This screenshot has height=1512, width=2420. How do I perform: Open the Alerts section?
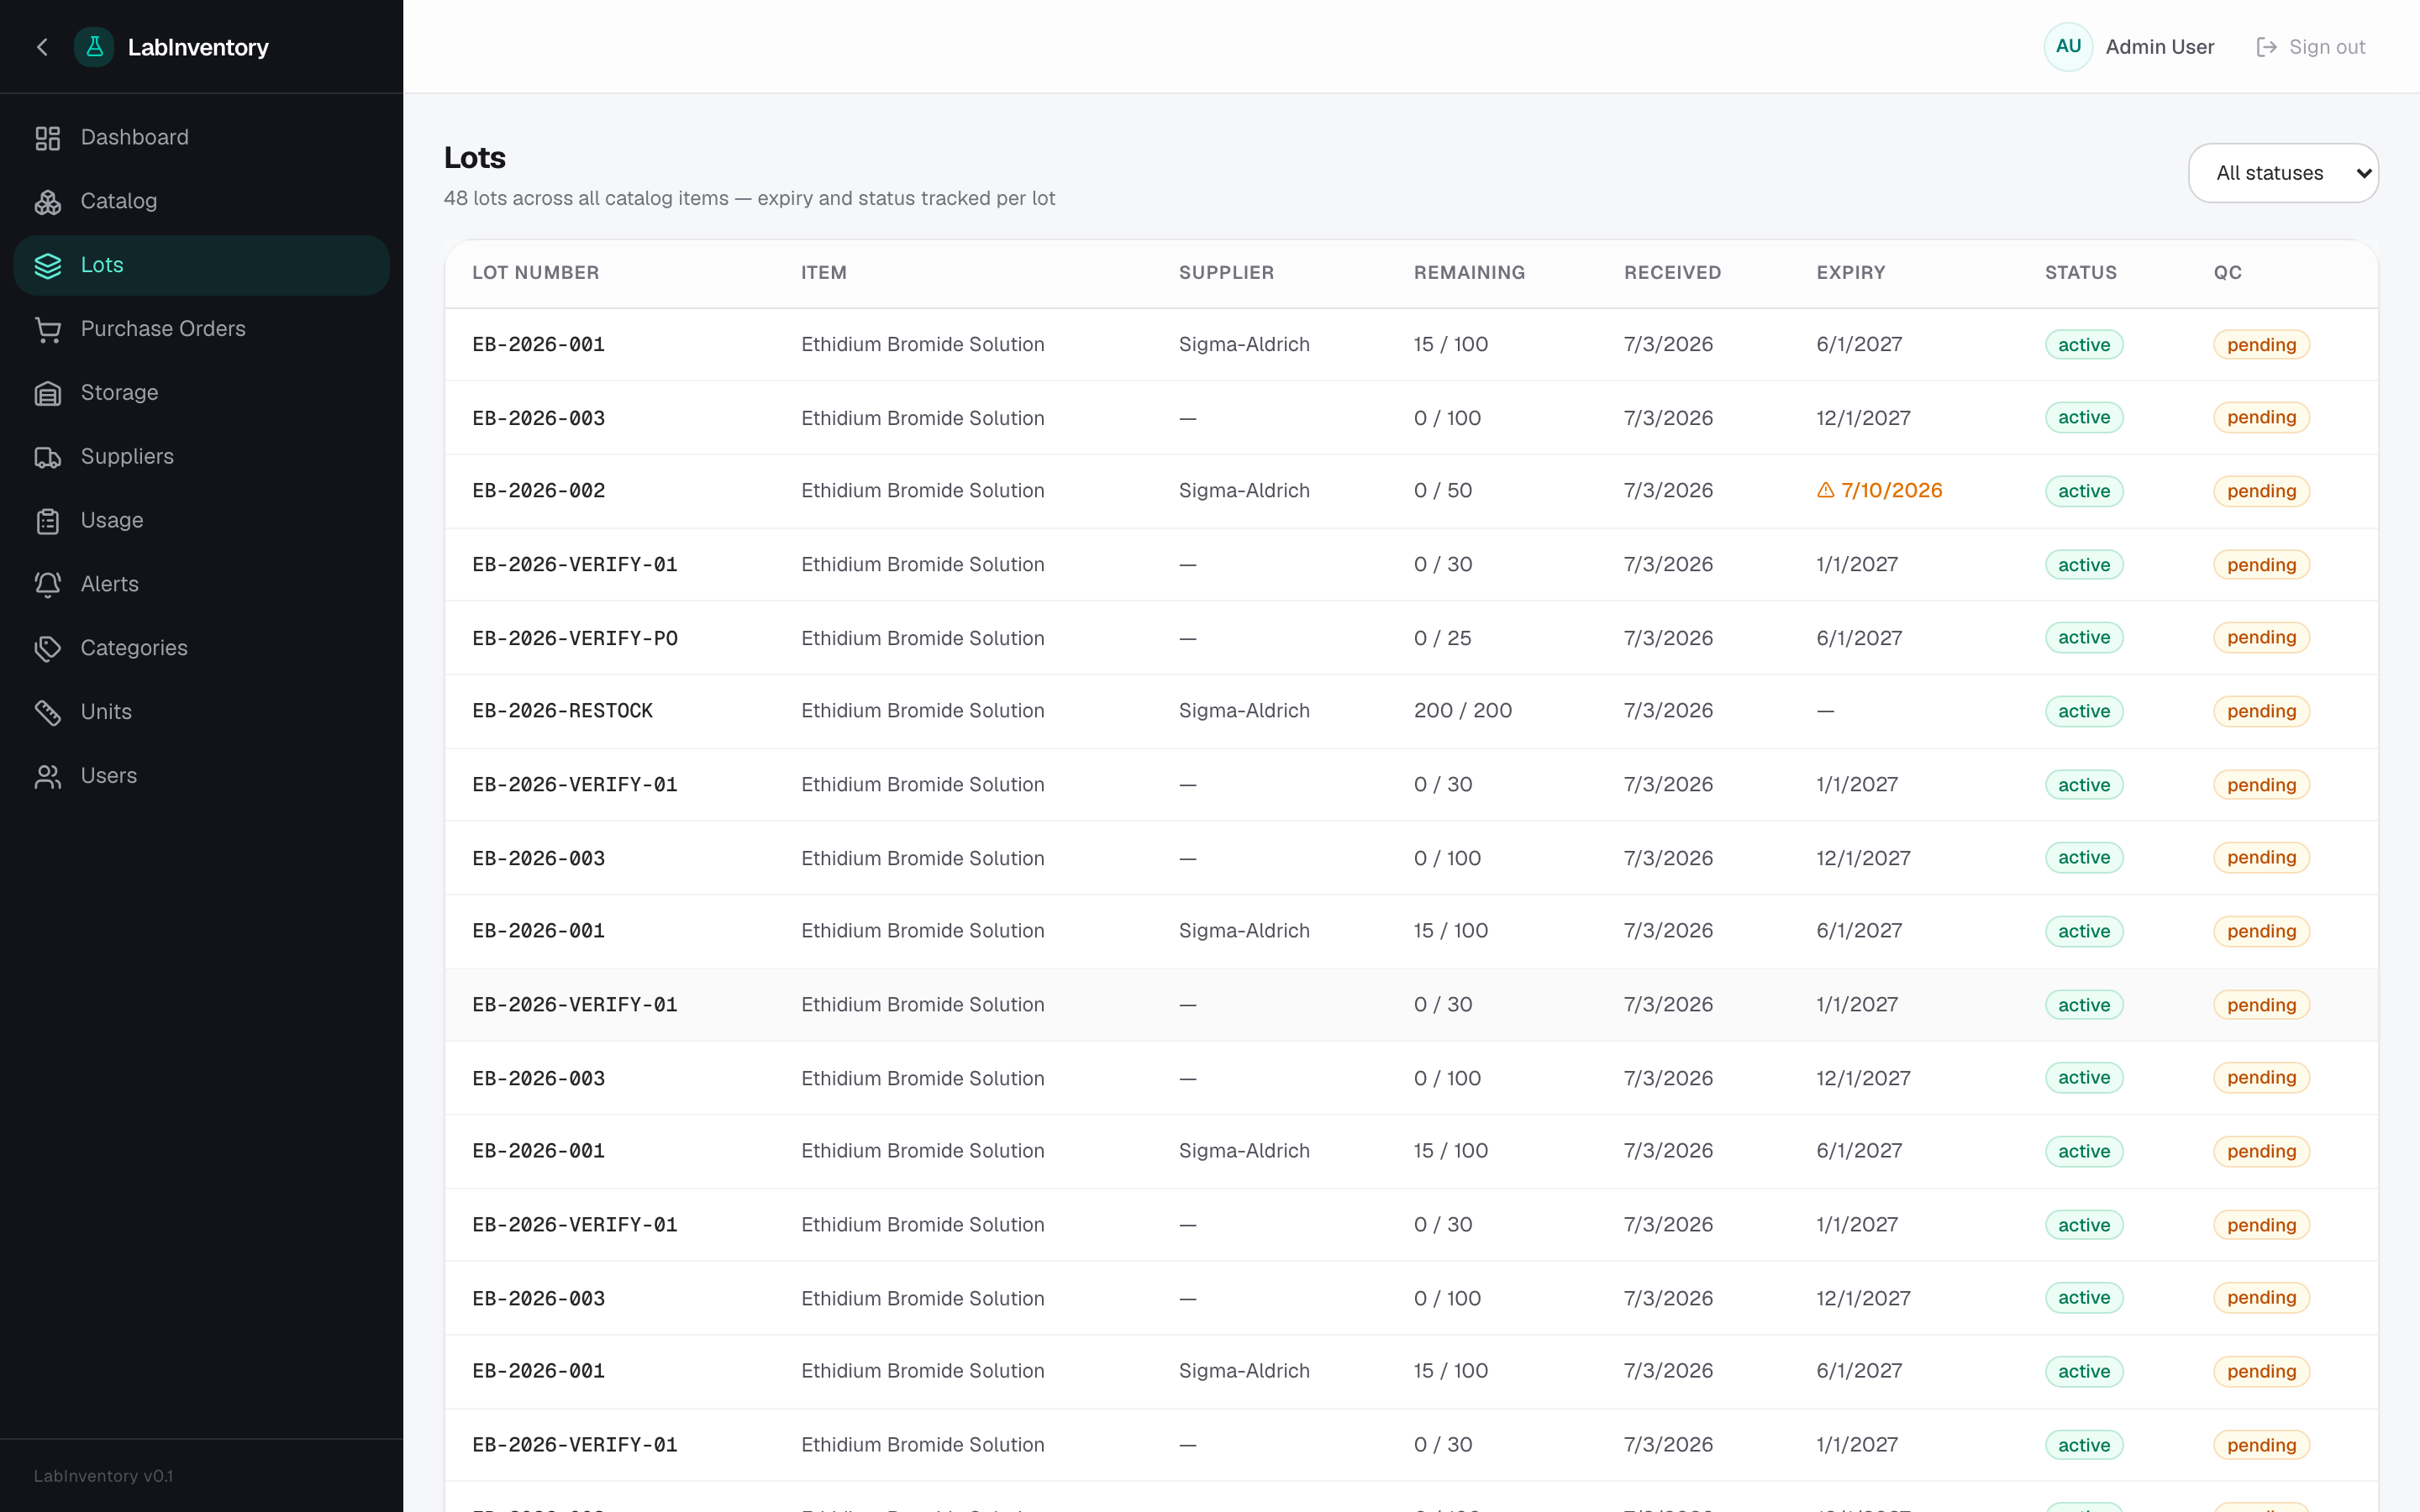point(201,585)
